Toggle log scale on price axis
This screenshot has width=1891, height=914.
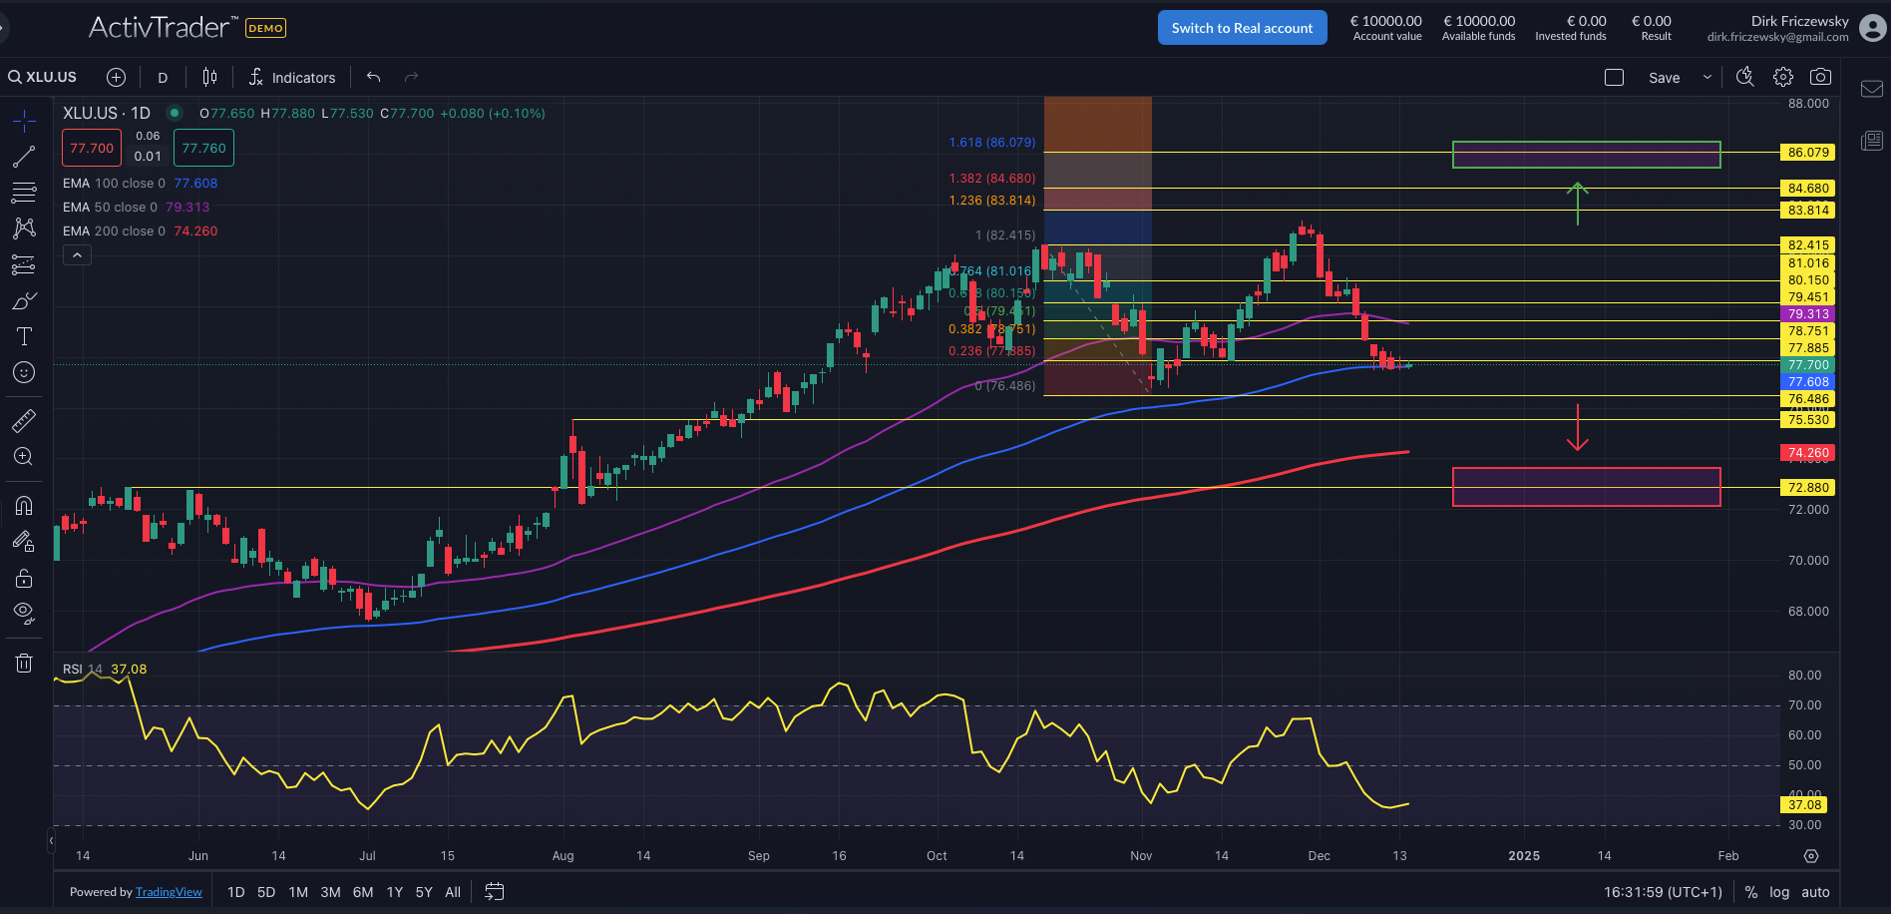coord(1779,892)
